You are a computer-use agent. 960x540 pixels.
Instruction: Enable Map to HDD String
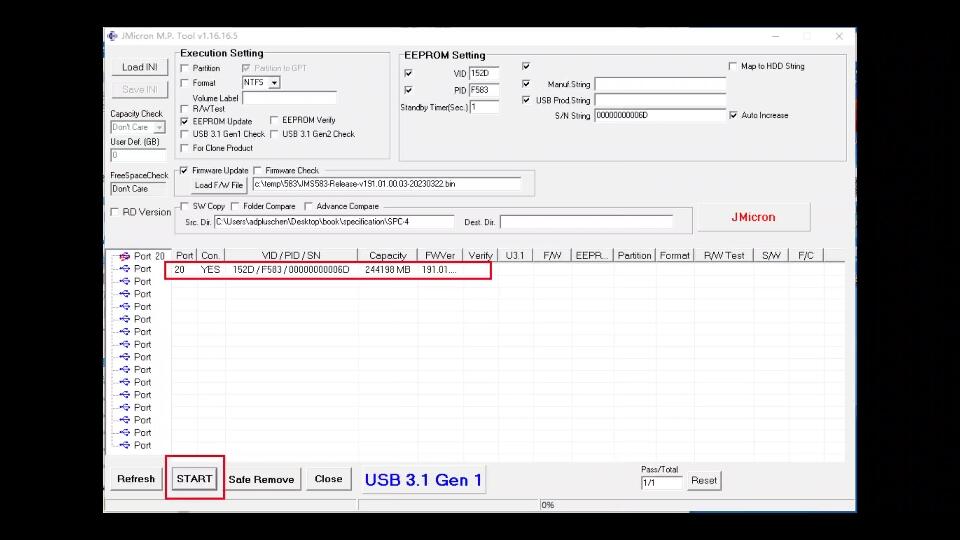click(733, 66)
